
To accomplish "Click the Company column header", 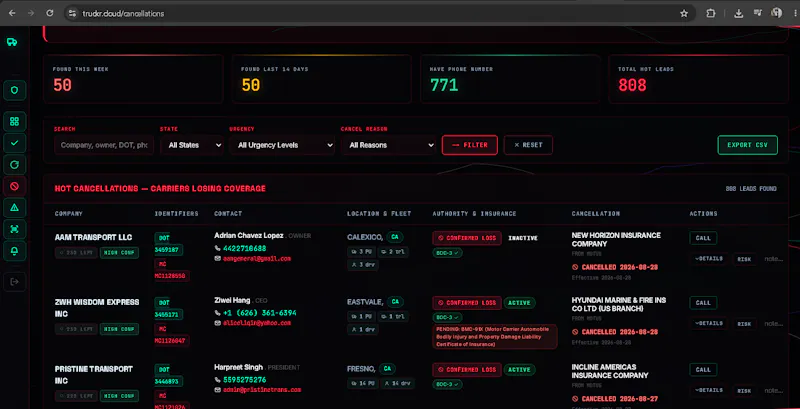I will pyautogui.click(x=68, y=214).
